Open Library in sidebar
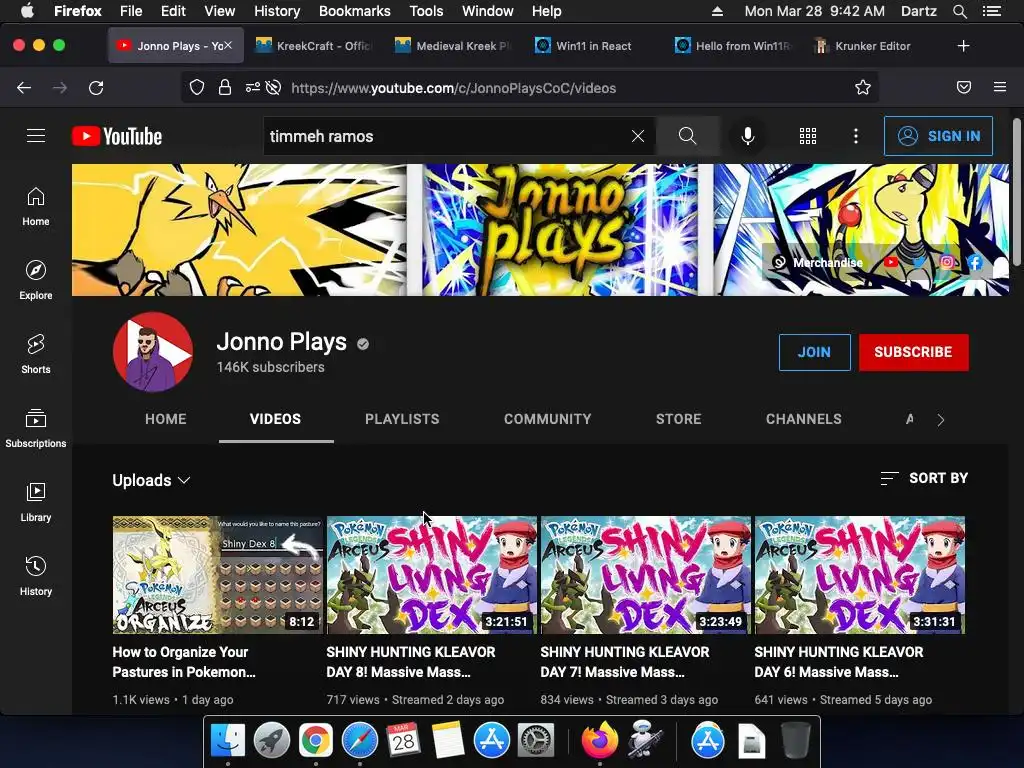 tap(36, 502)
